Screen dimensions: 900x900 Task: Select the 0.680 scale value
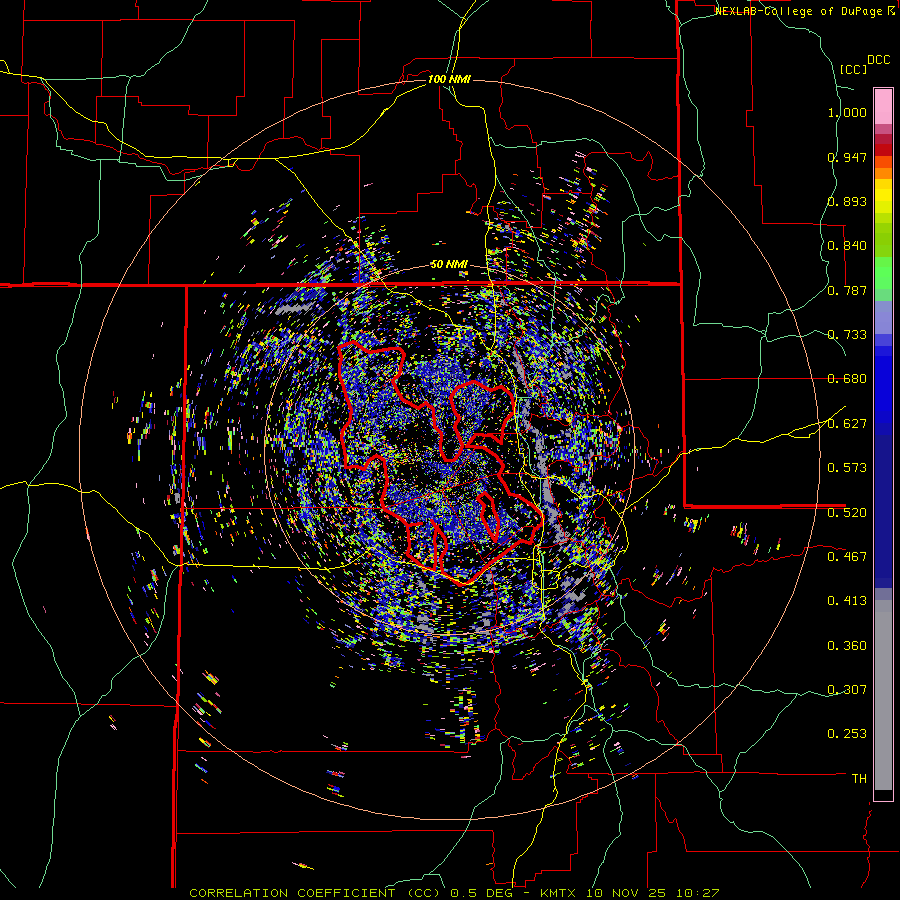[847, 379]
